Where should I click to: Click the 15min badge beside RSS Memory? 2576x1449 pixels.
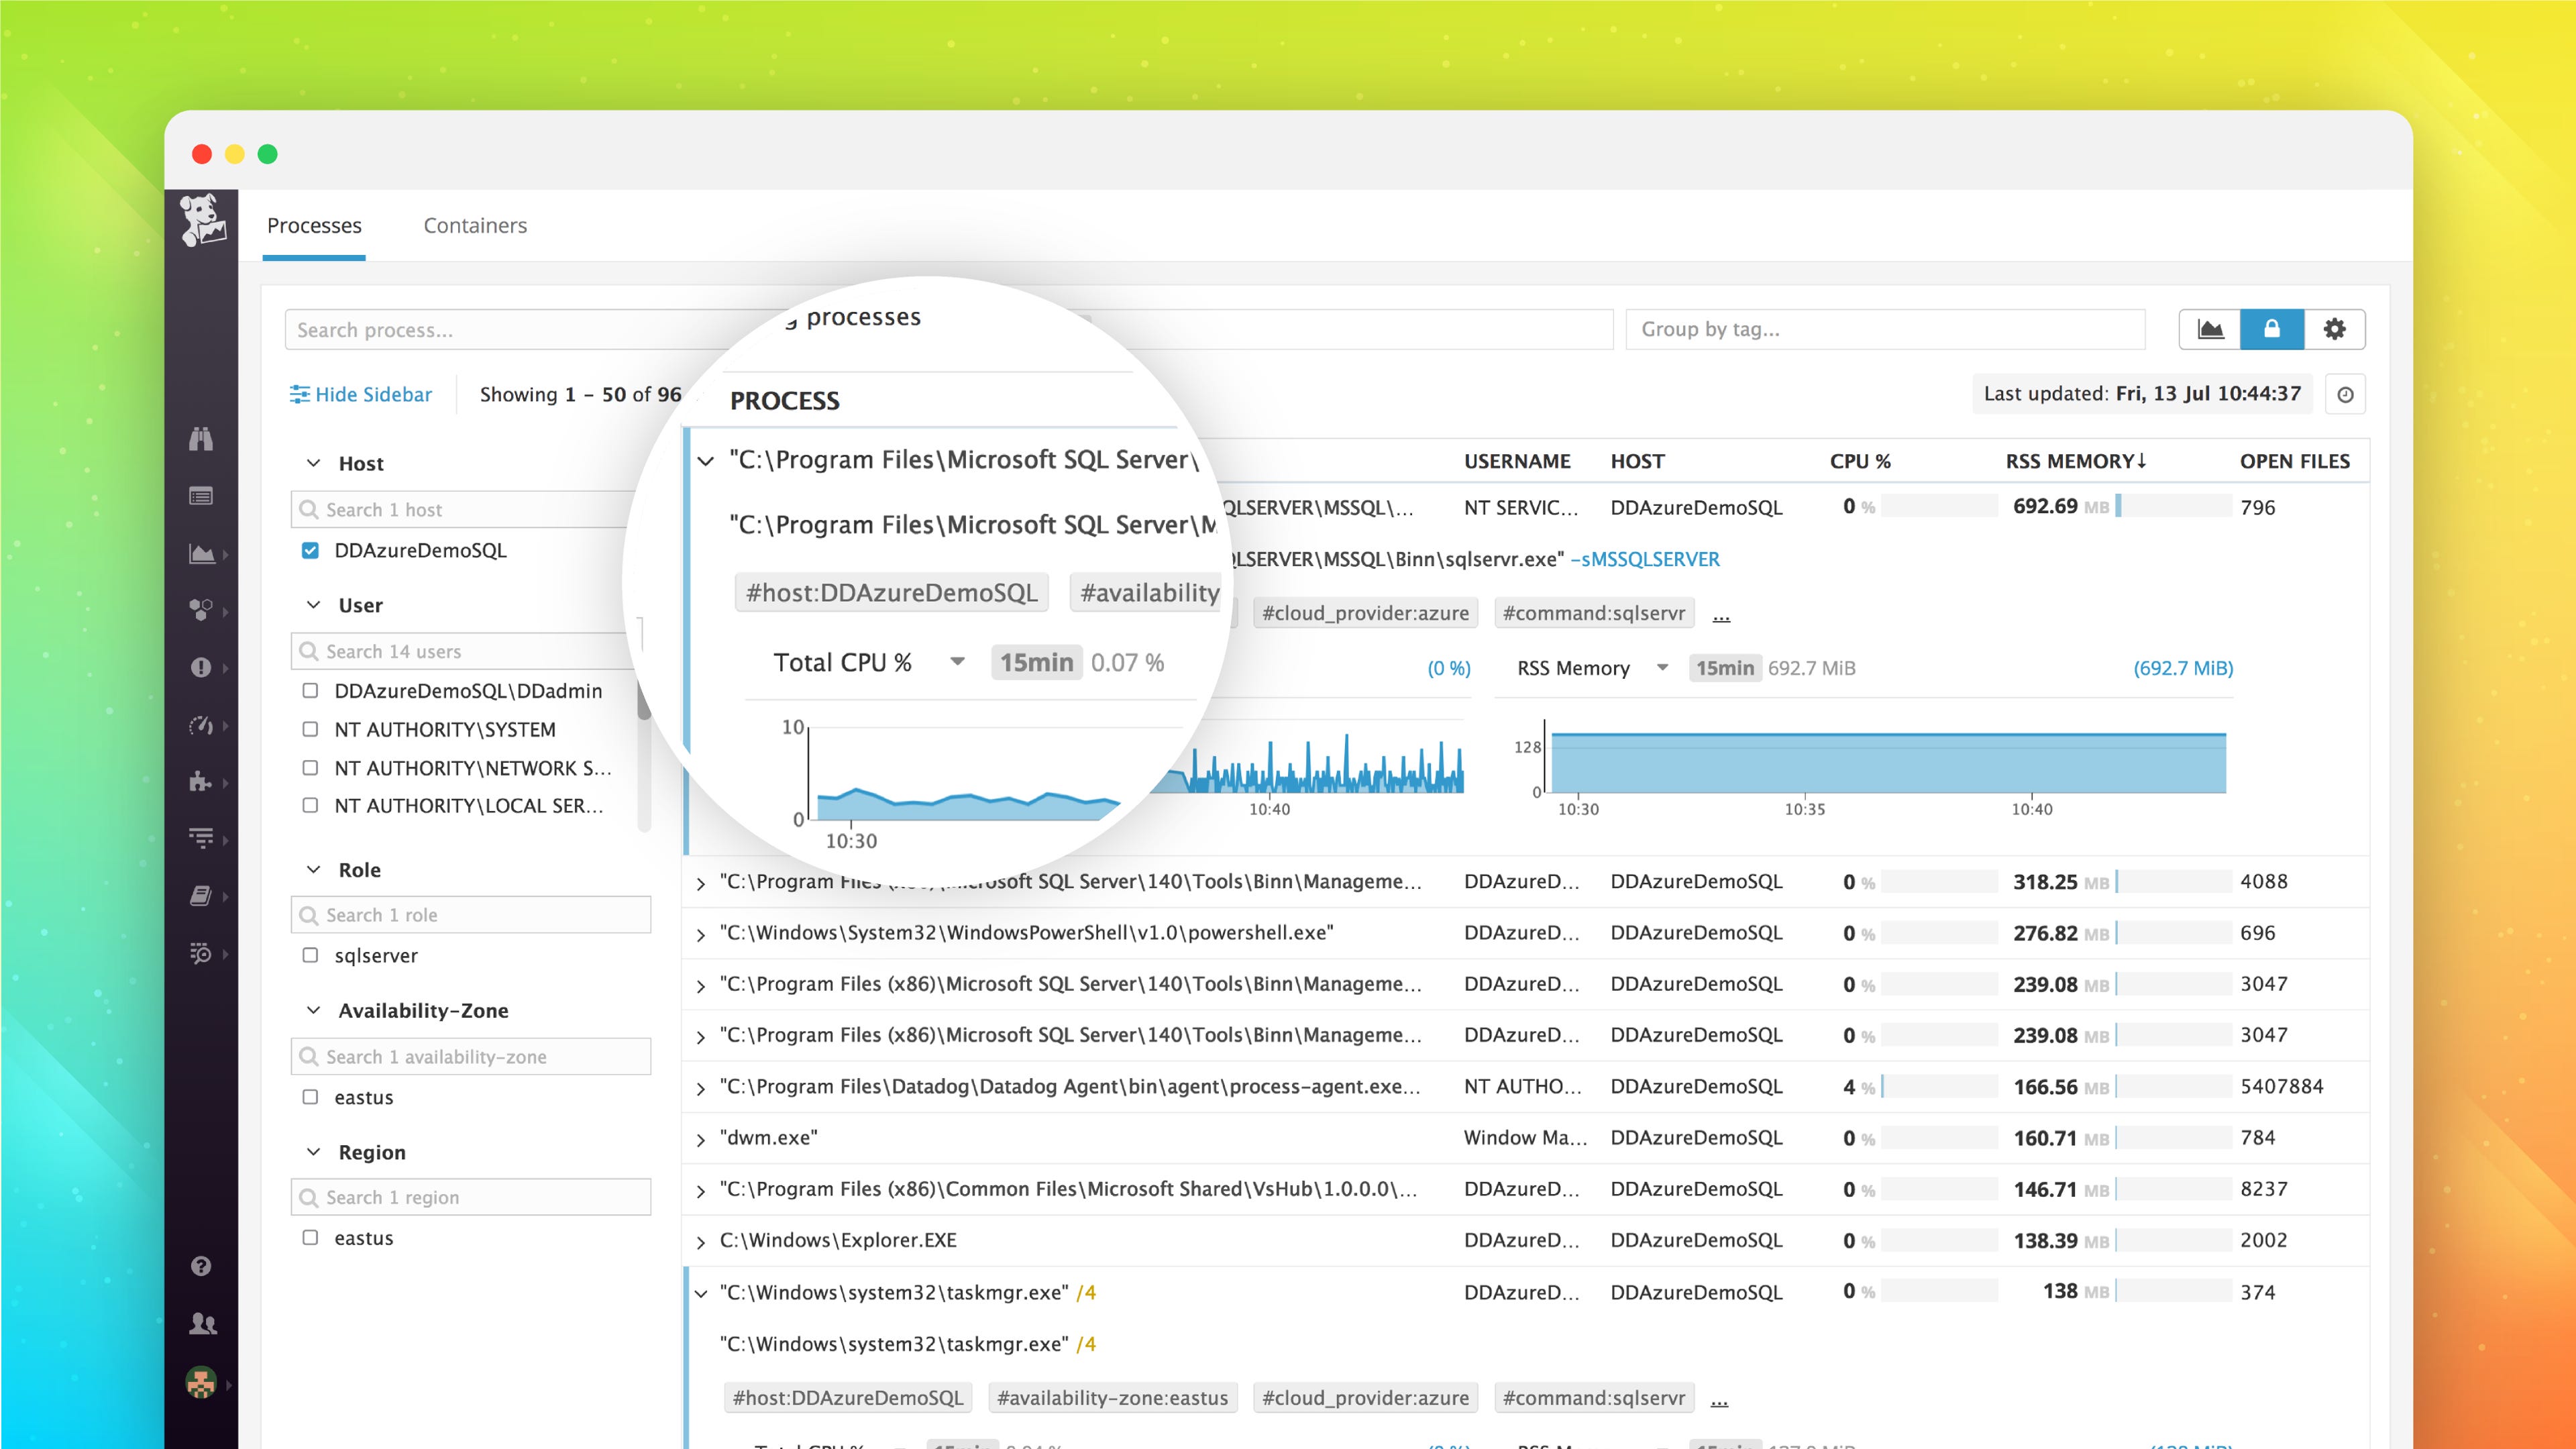point(1725,668)
